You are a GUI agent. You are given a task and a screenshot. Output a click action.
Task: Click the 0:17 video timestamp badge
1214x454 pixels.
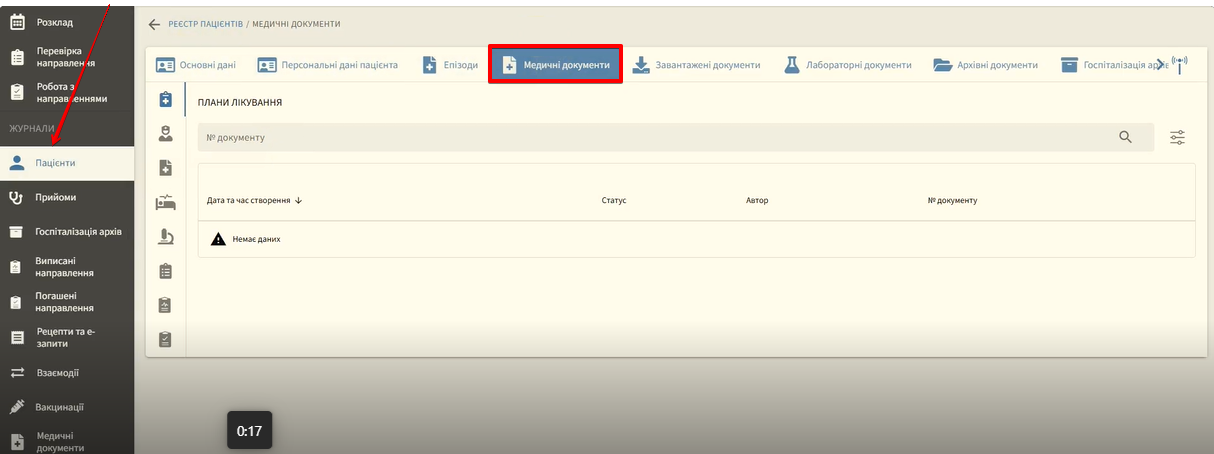coord(249,431)
